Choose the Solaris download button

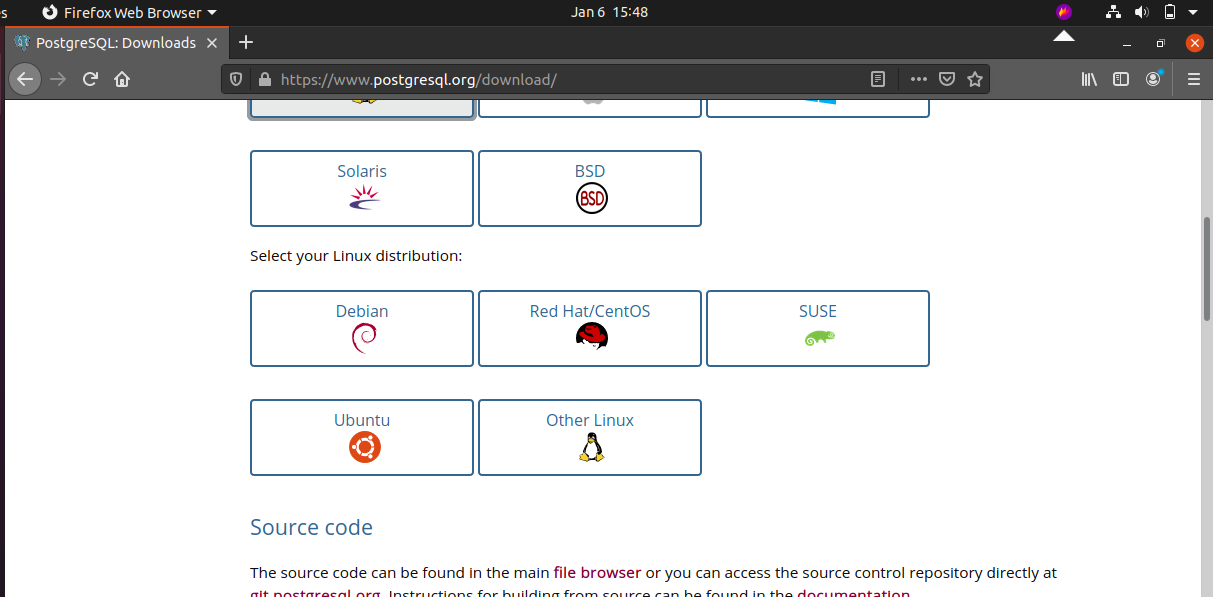[362, 188]
